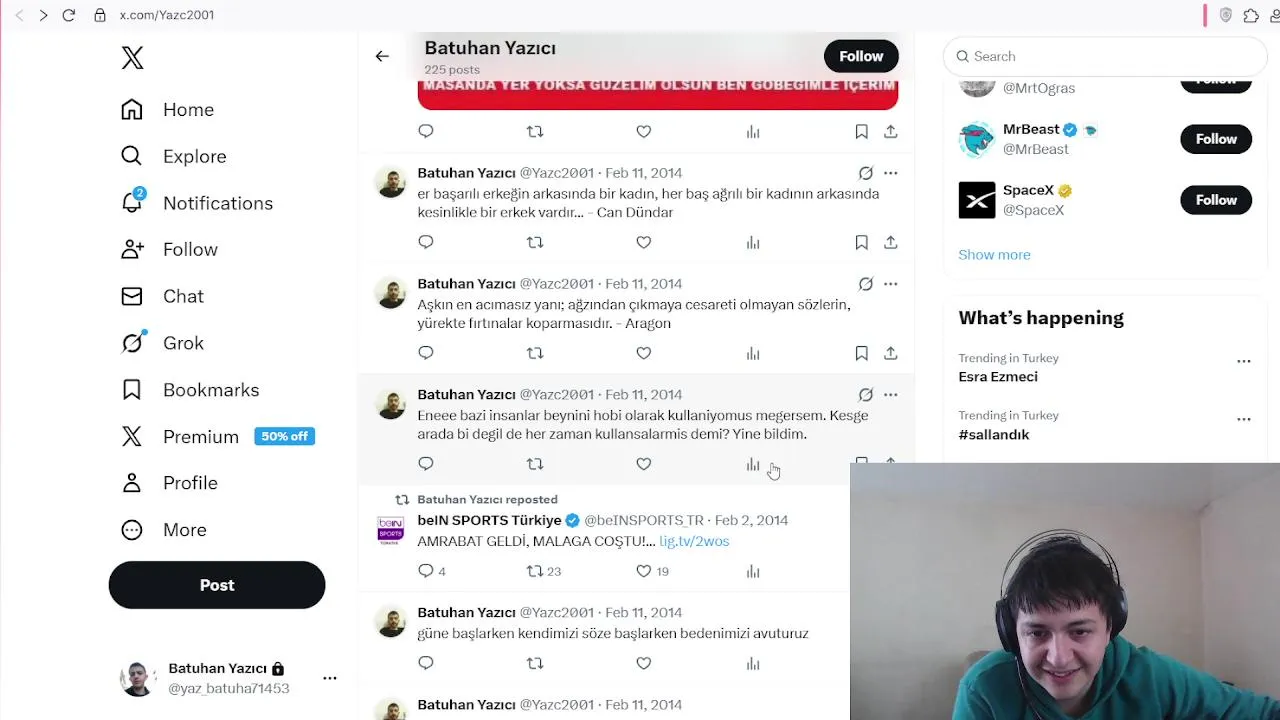The height and width of the screenshot is (720, 1280).
Task: Like the beIN SPORTS Türkiye repost
Action: (644, 571)
